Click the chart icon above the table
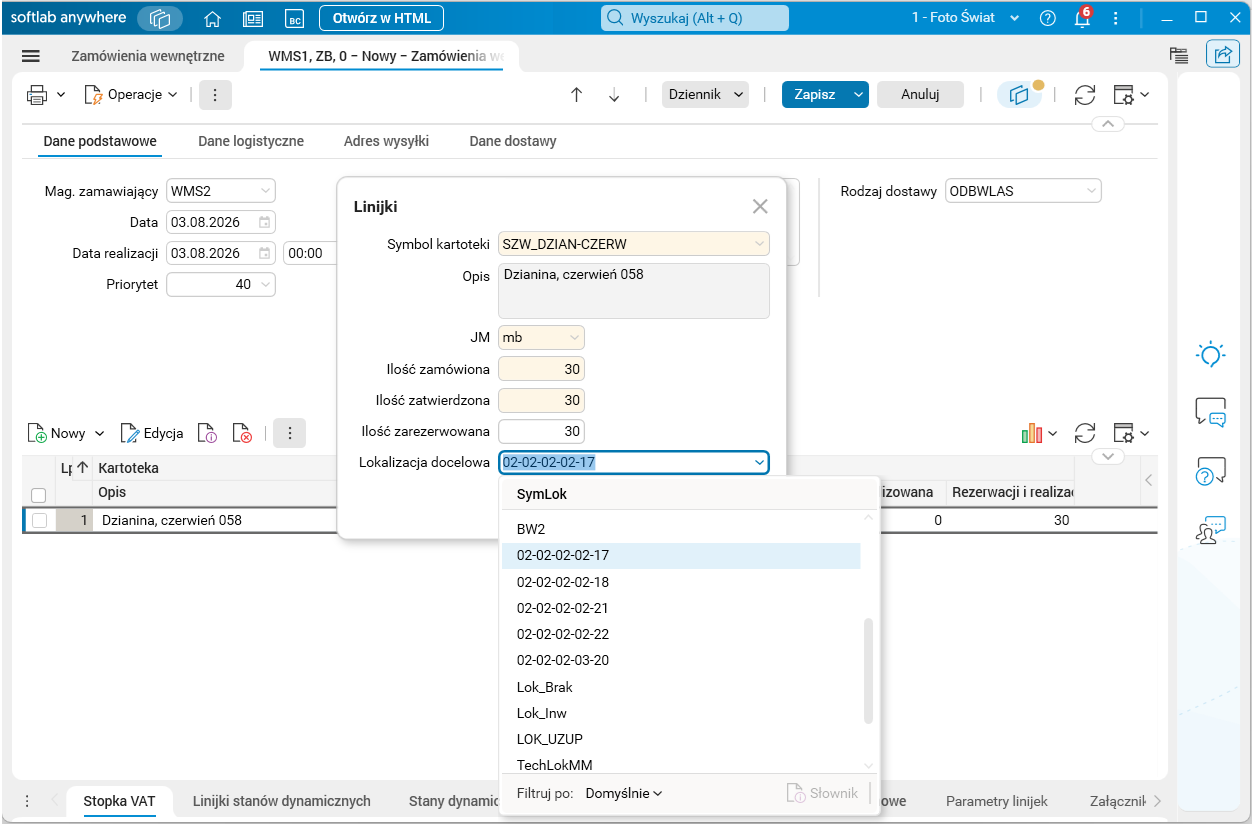The width and height of the screenshot is (1252, 824). tap(1032, 433)
